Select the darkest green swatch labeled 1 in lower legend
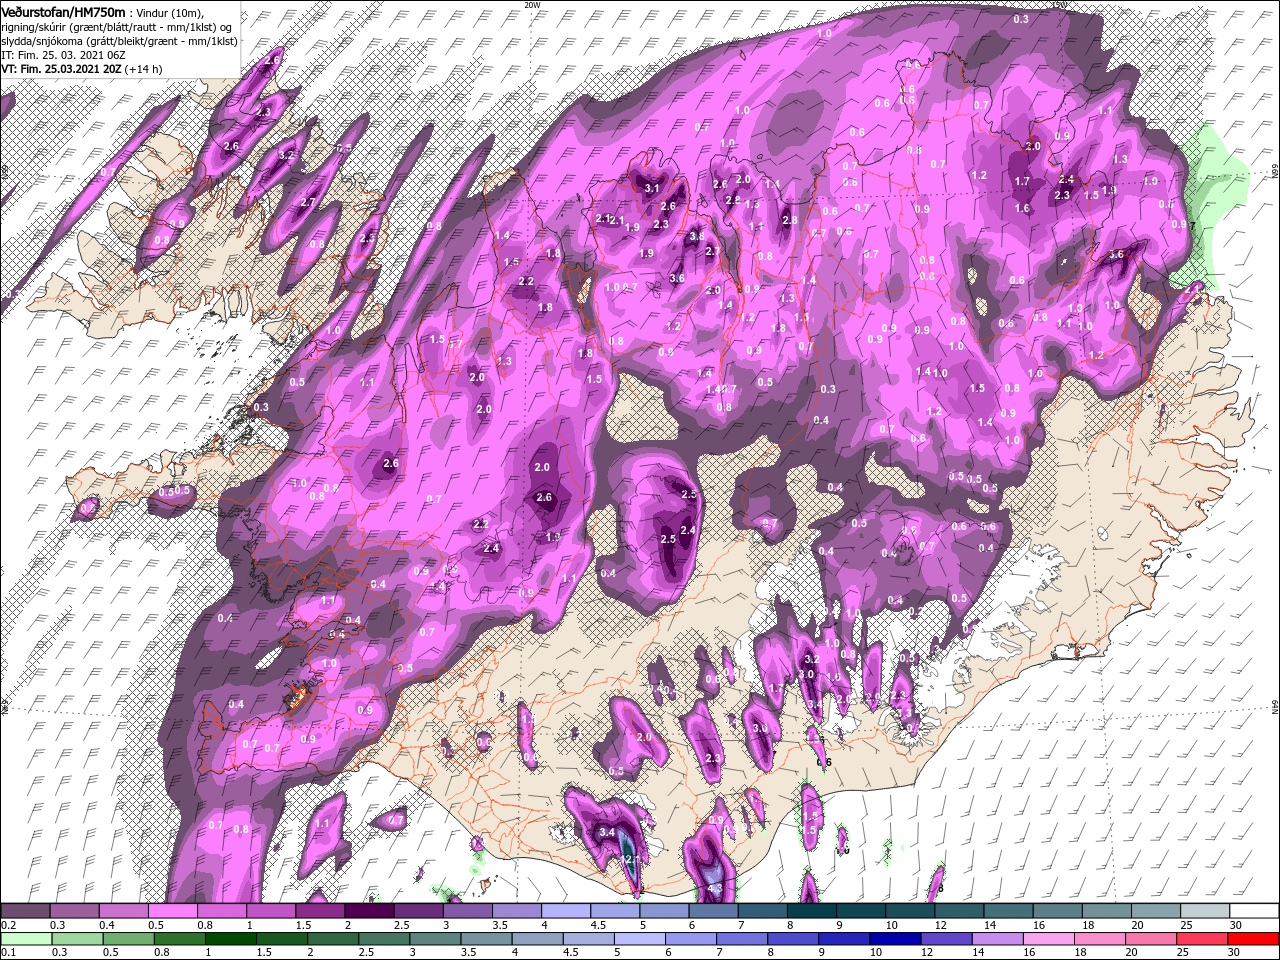1280x960 pixels. tap(231, 938)
